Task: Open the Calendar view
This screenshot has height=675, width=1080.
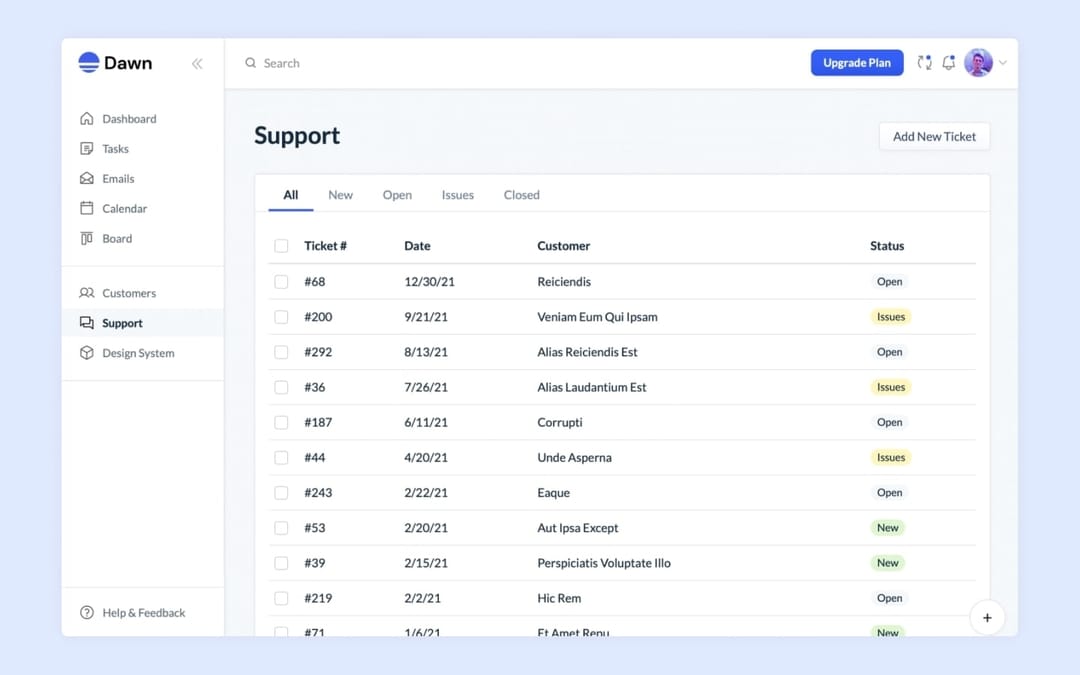Action: tap(124, 208)
